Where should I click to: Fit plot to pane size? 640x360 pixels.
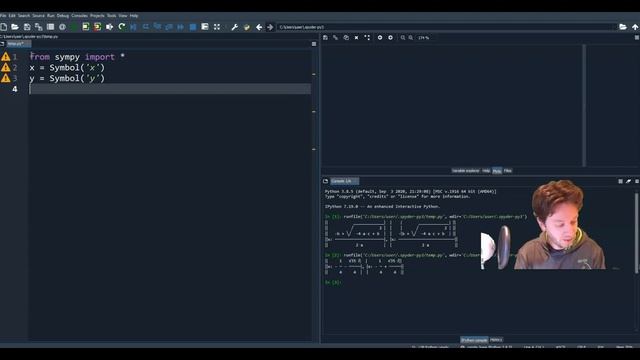point(367,38)
